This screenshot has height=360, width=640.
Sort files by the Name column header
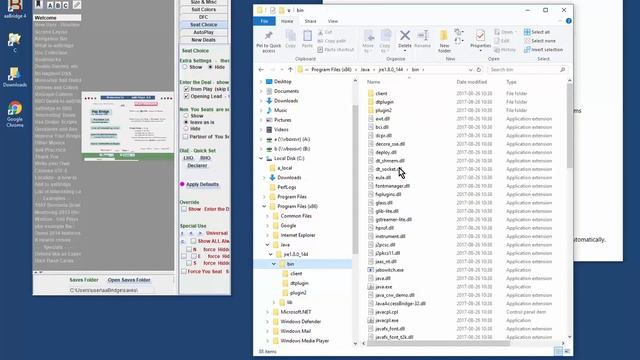(x=373, y=82)
